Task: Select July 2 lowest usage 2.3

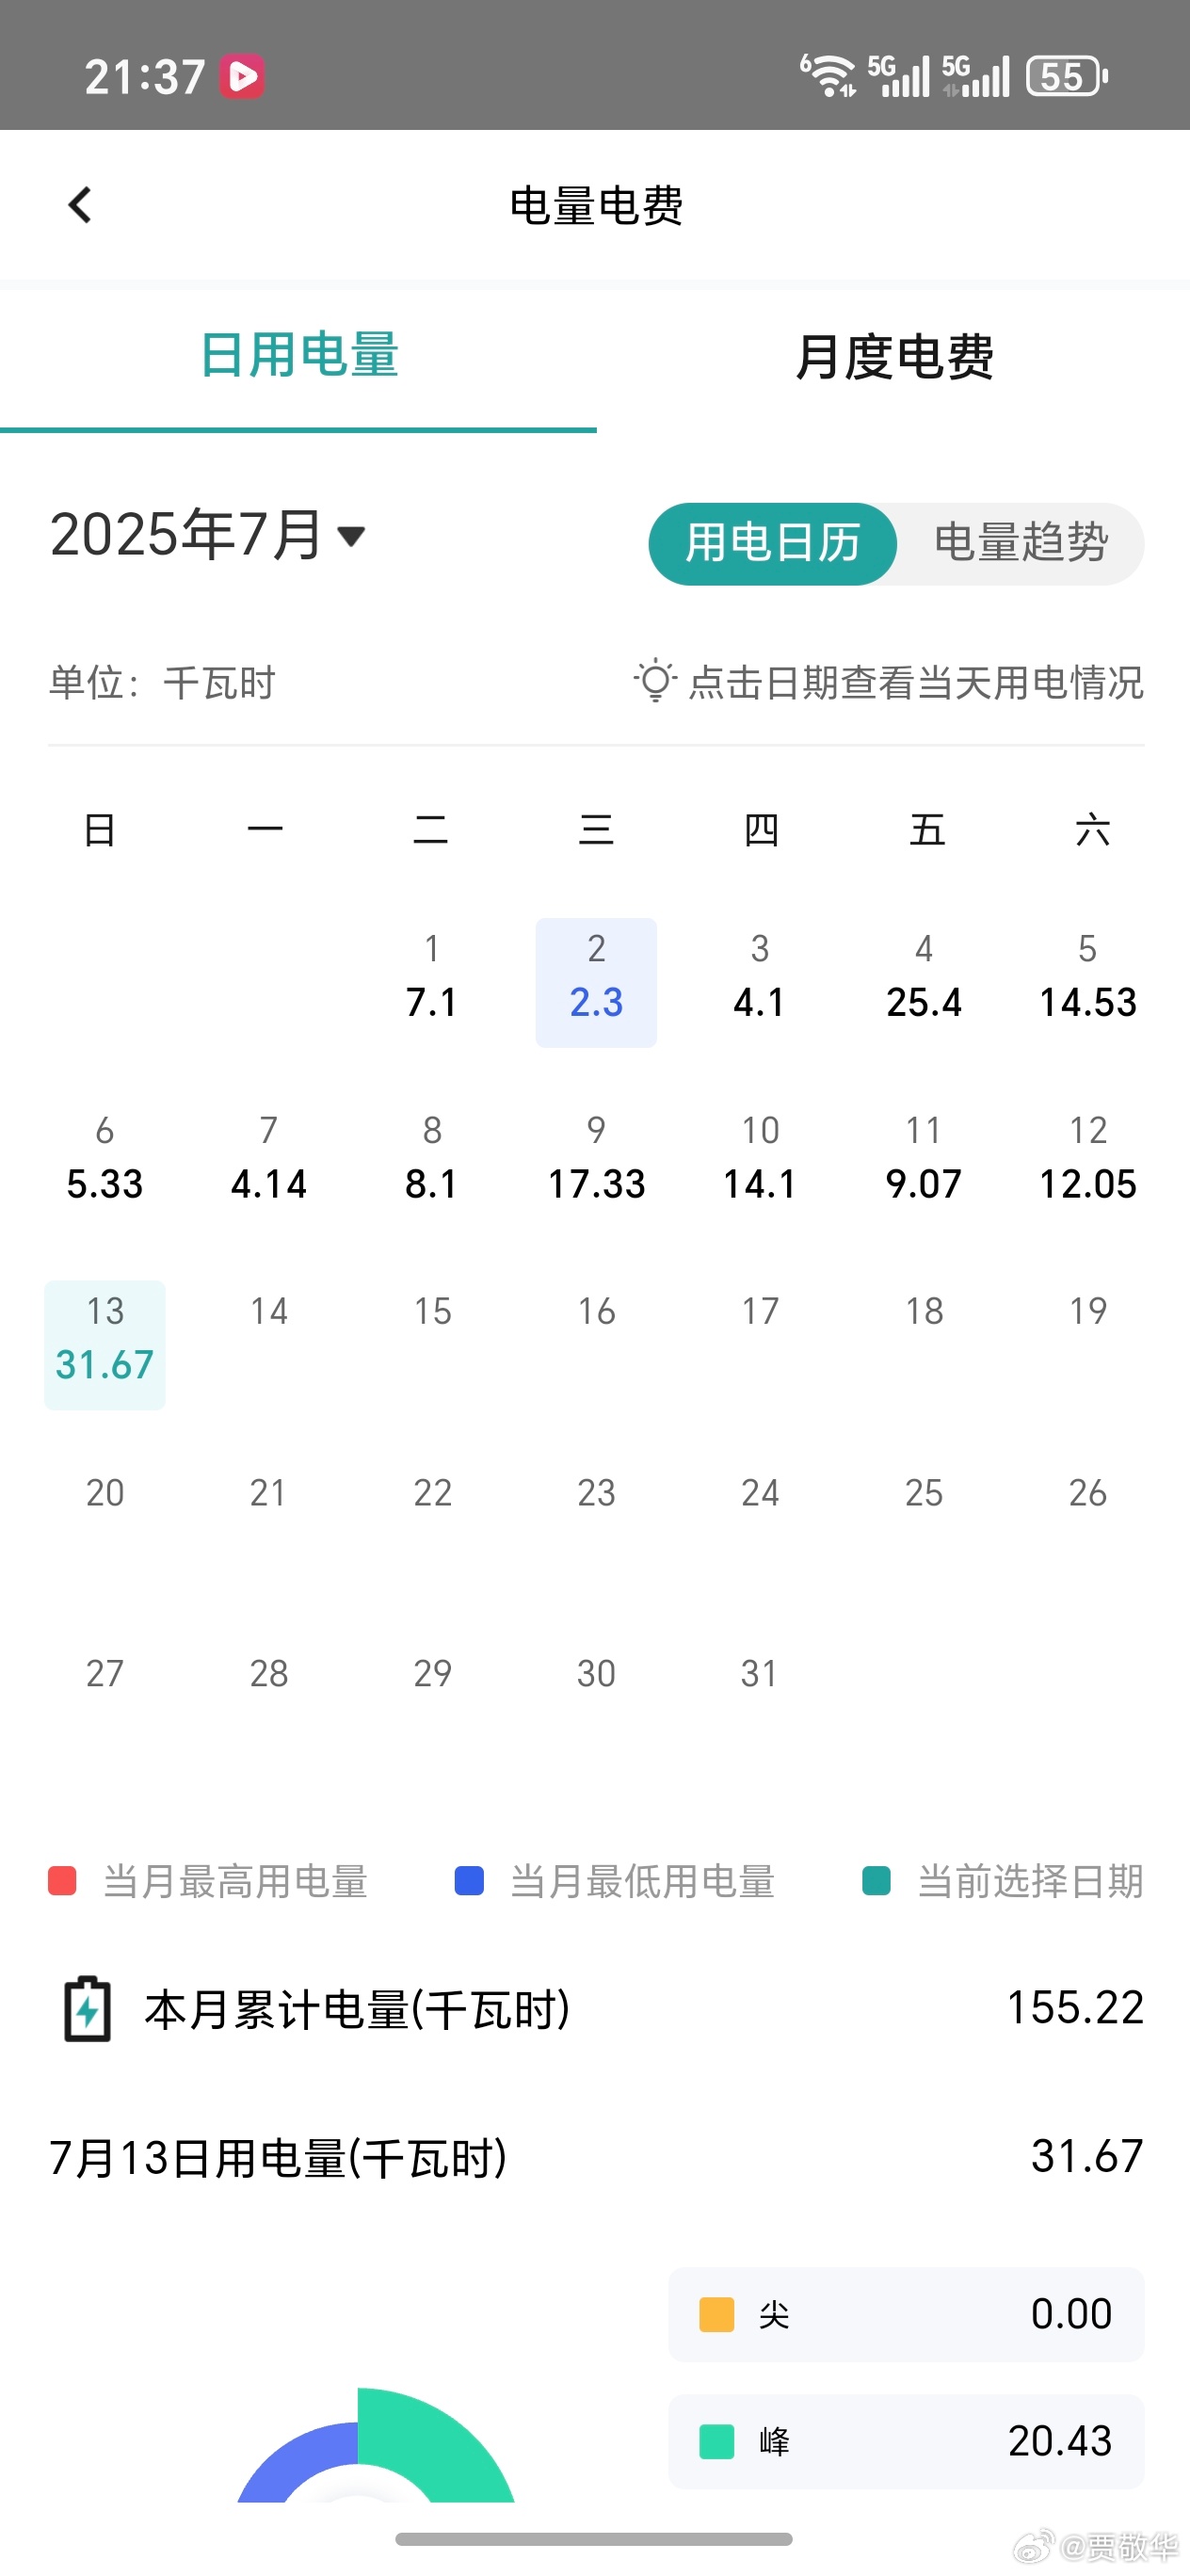Action: pyautogui.click(x=596, y=982)
